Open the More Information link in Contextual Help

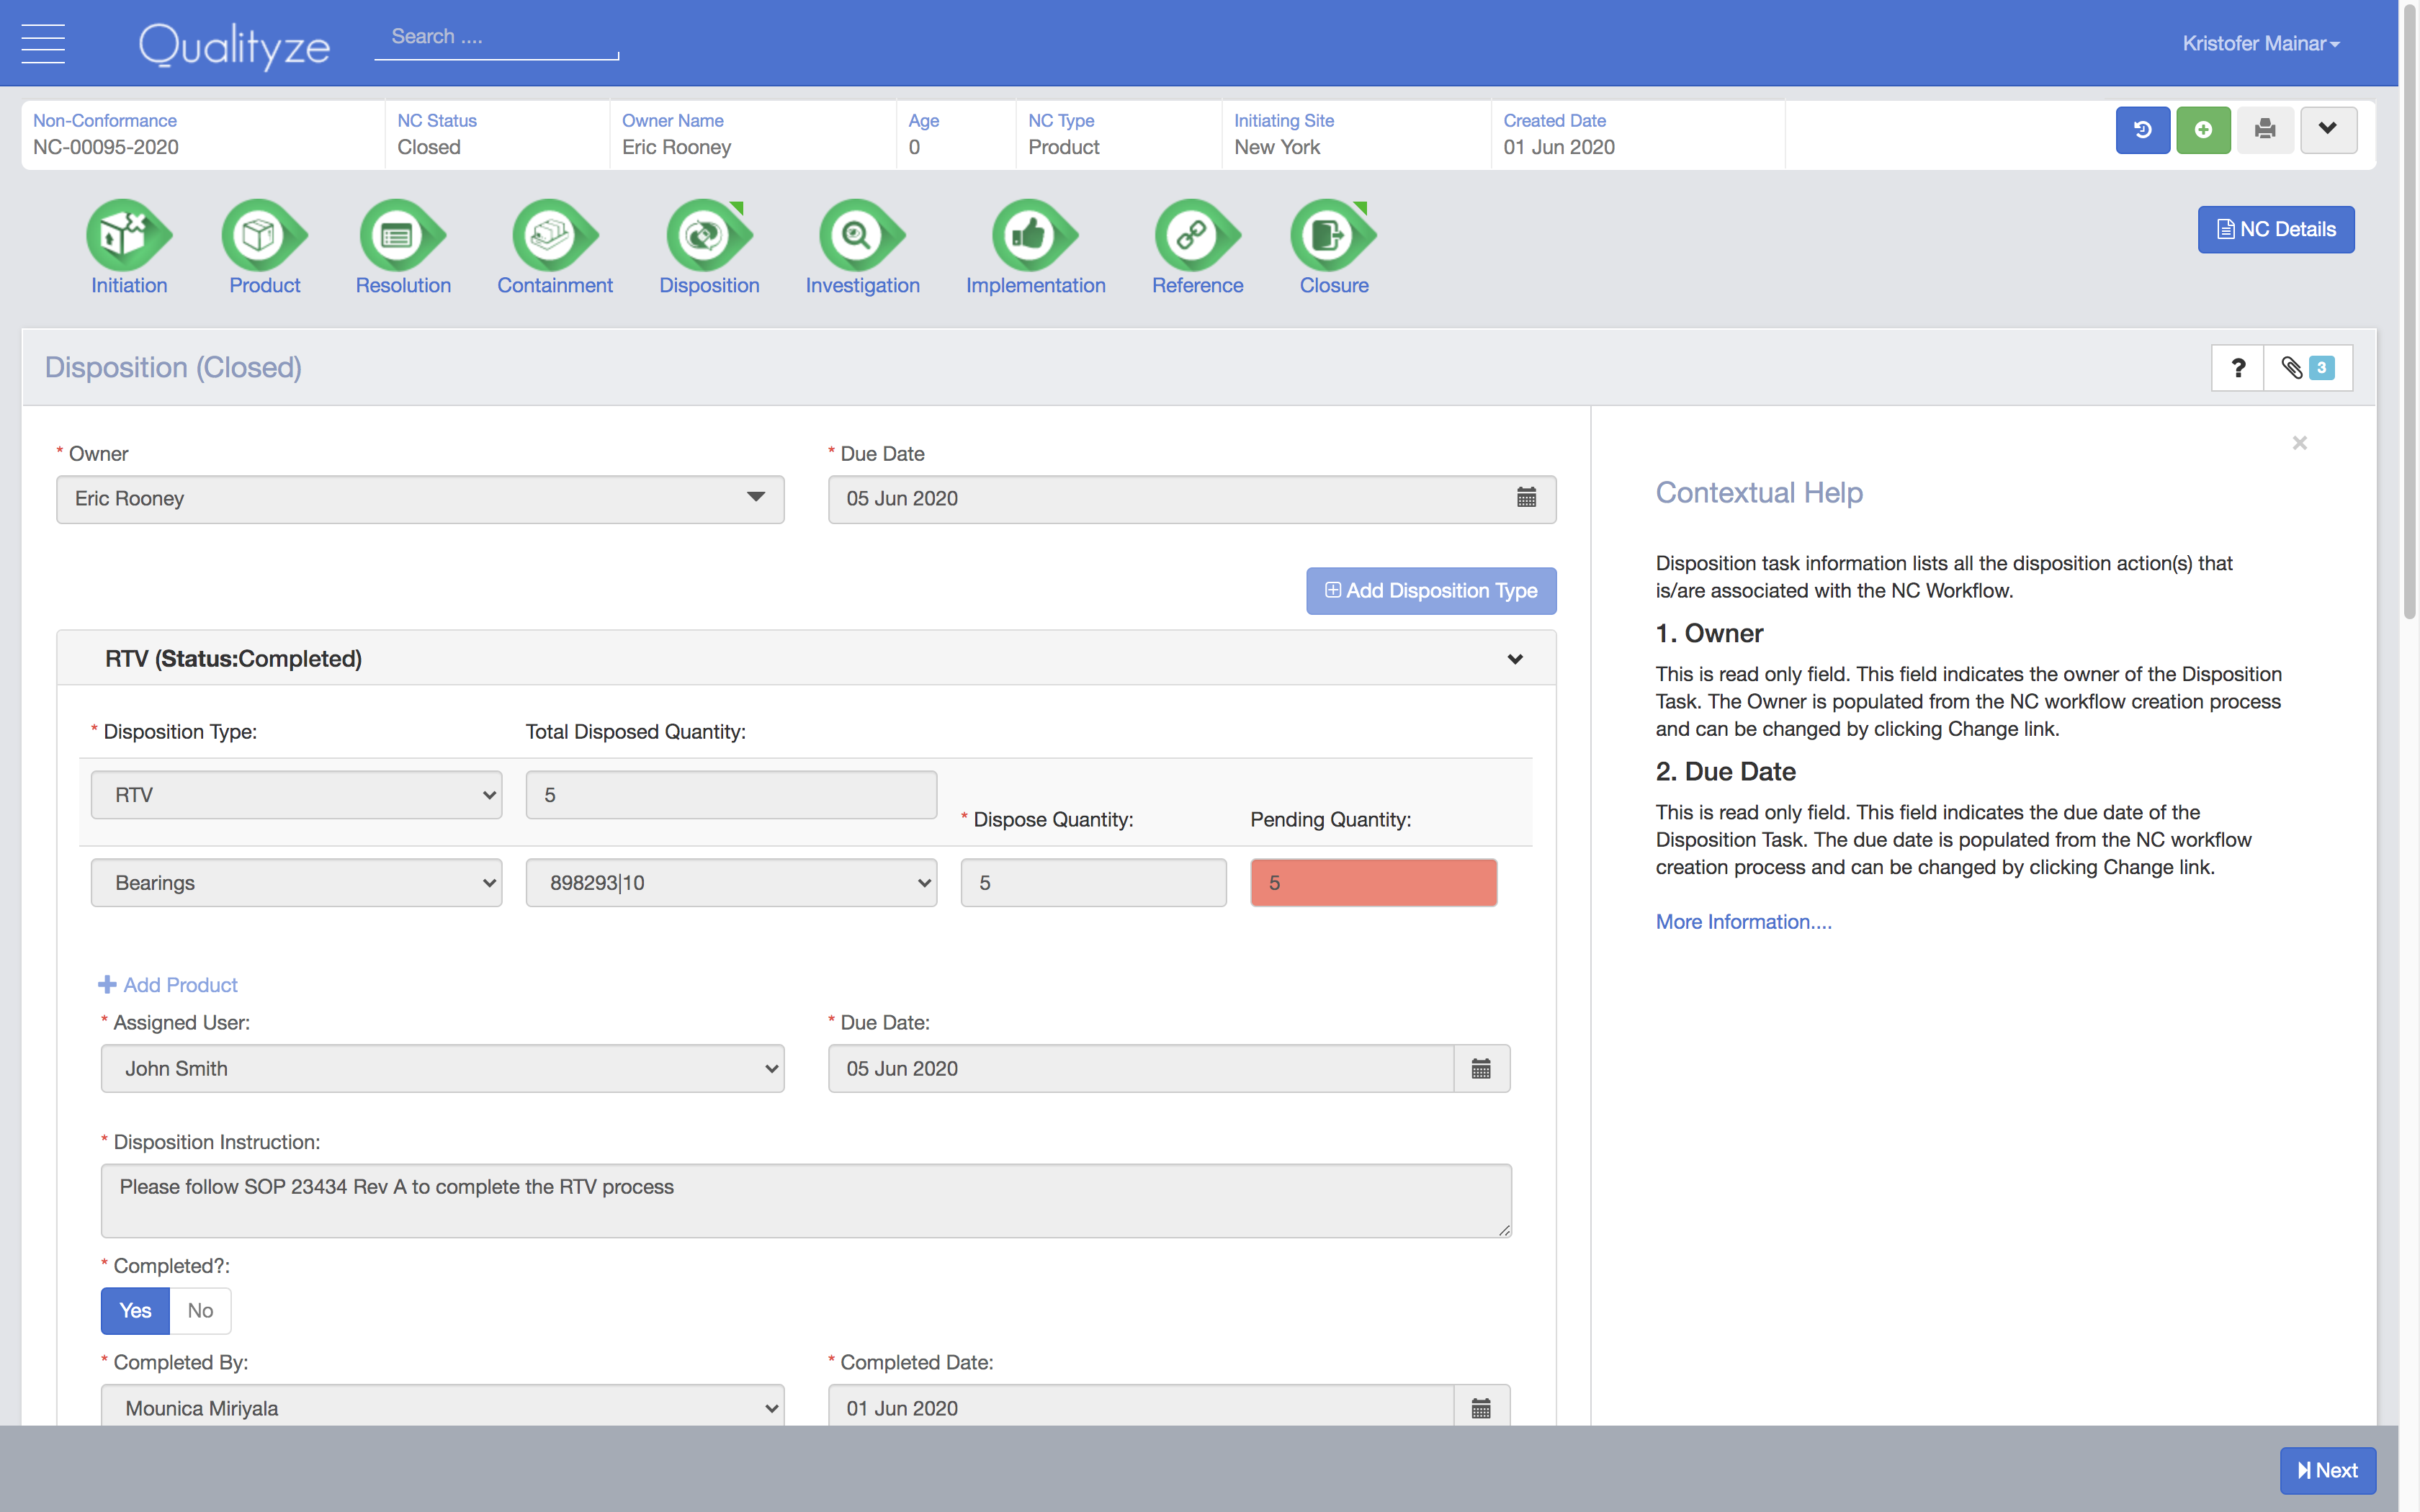[x=1743, y=921]
